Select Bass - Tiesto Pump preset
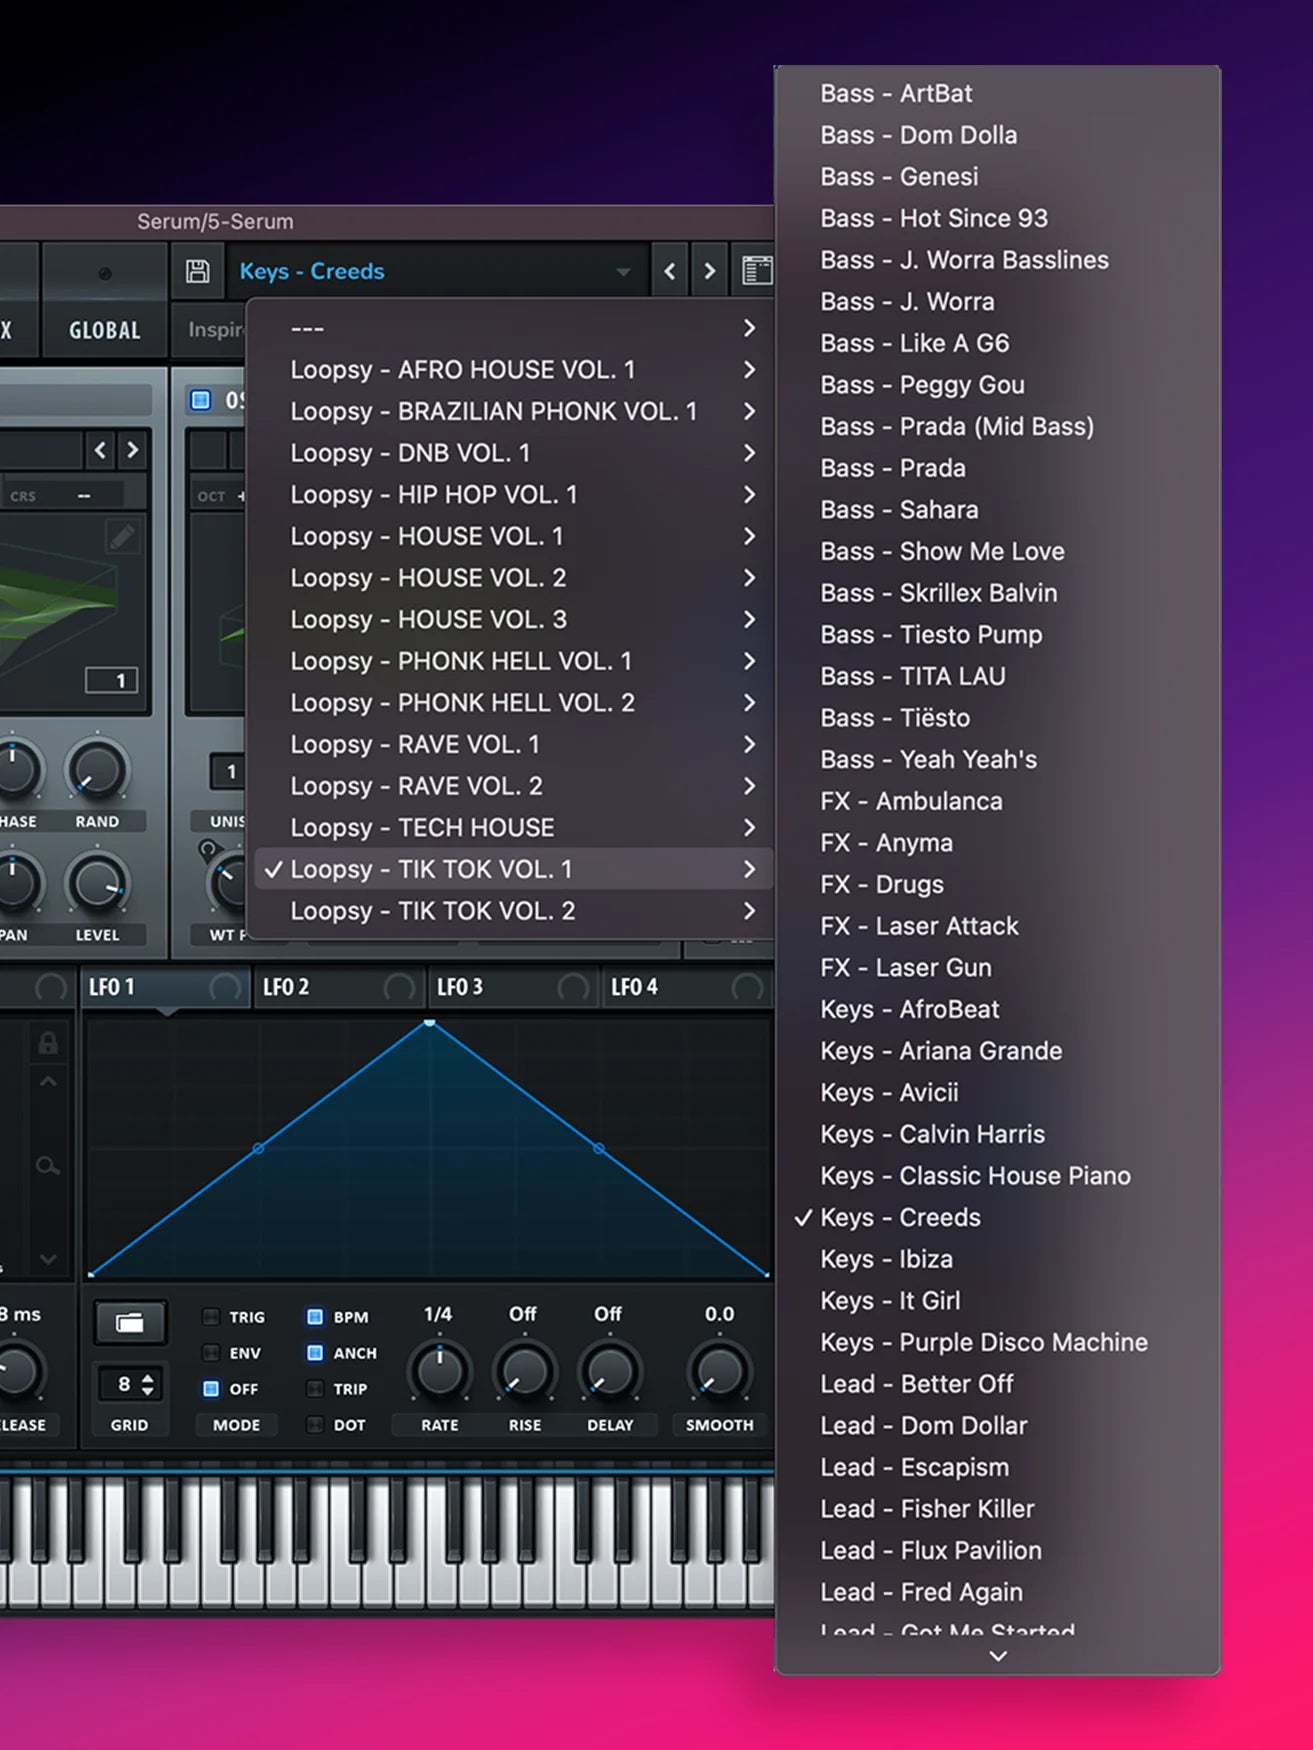 tap(997, 635)
